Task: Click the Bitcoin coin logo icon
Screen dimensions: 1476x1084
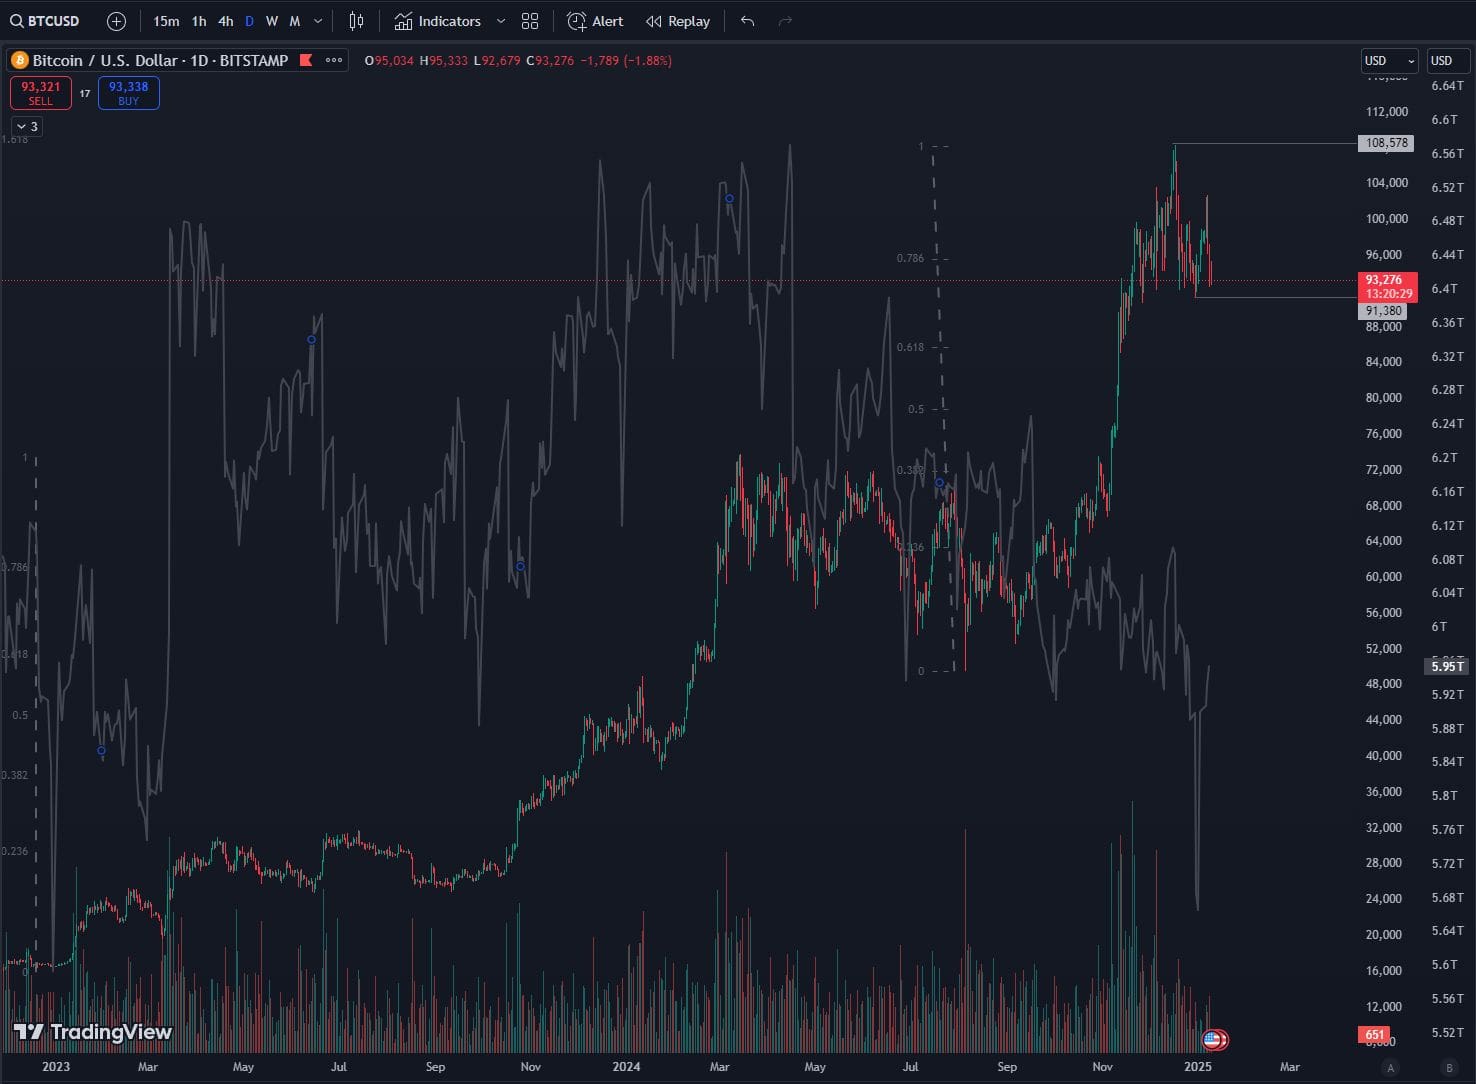Action: (x=19, y=60)
